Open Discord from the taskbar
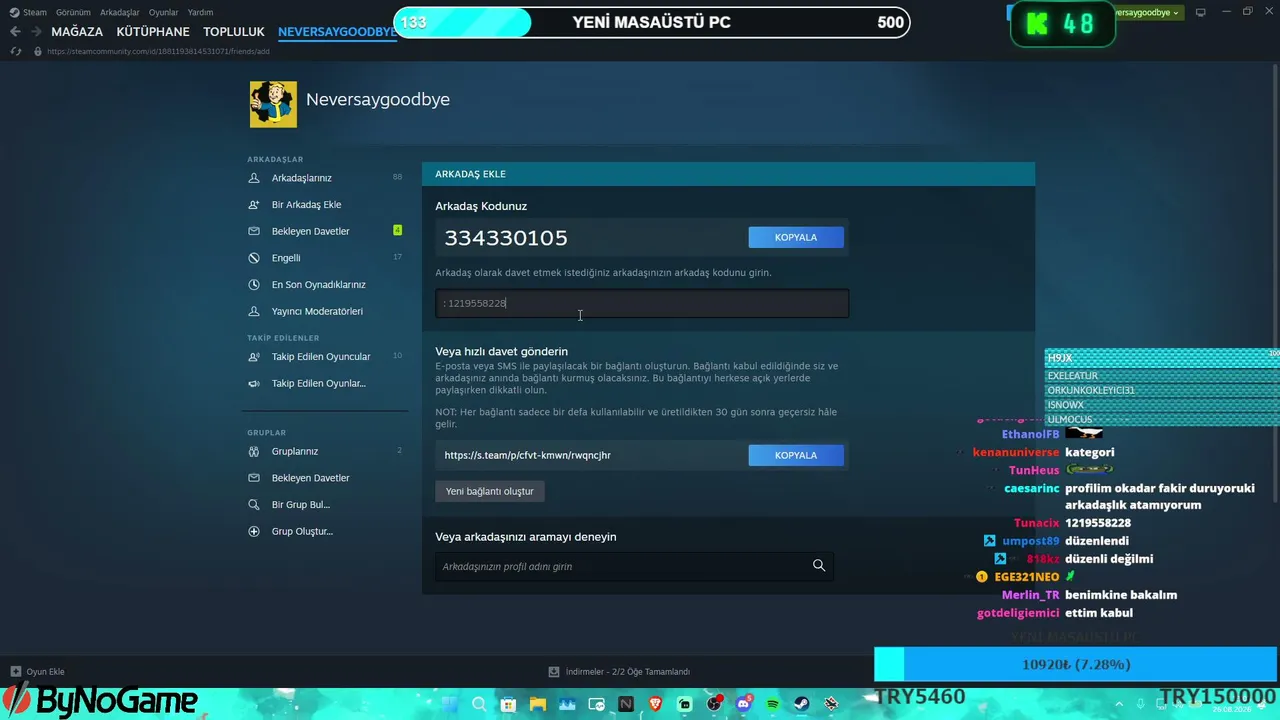The height and width of the screenshot is (720, 1280). (744, 704)
